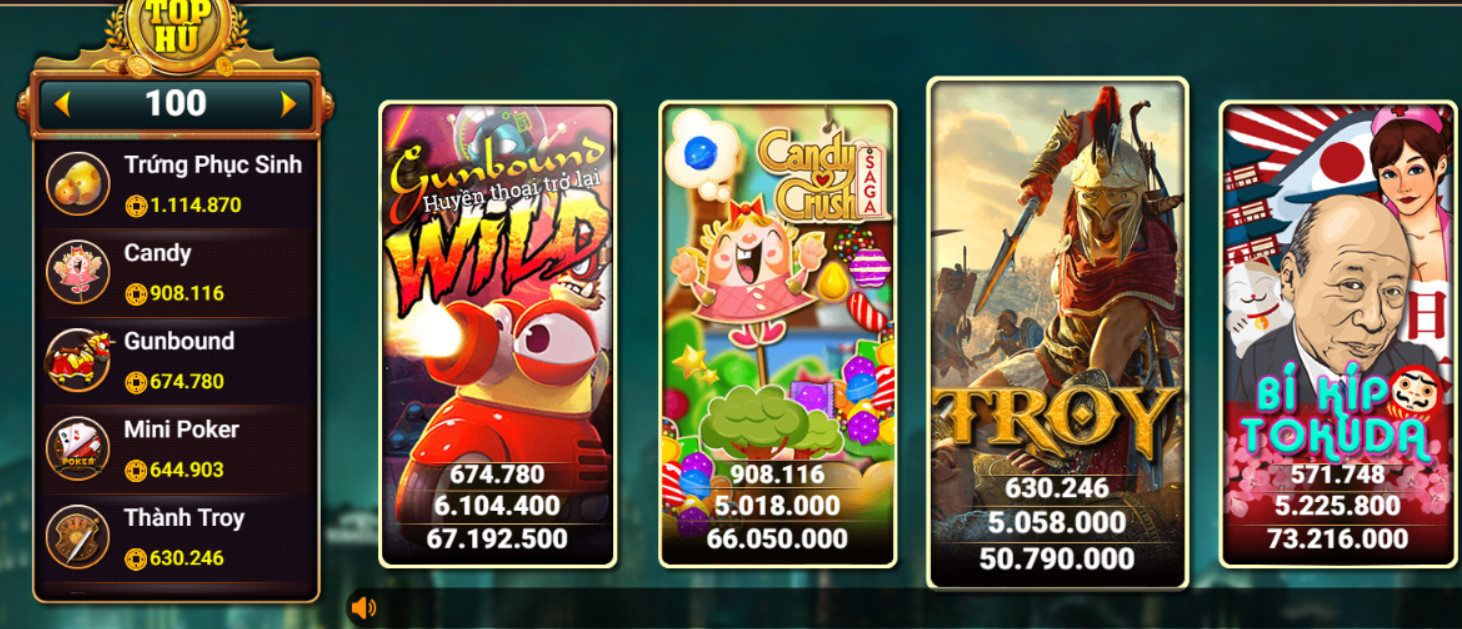Open the Gunbound Wild game card
This screenshot has height=629, width=1462.
(x=498, y=334)
